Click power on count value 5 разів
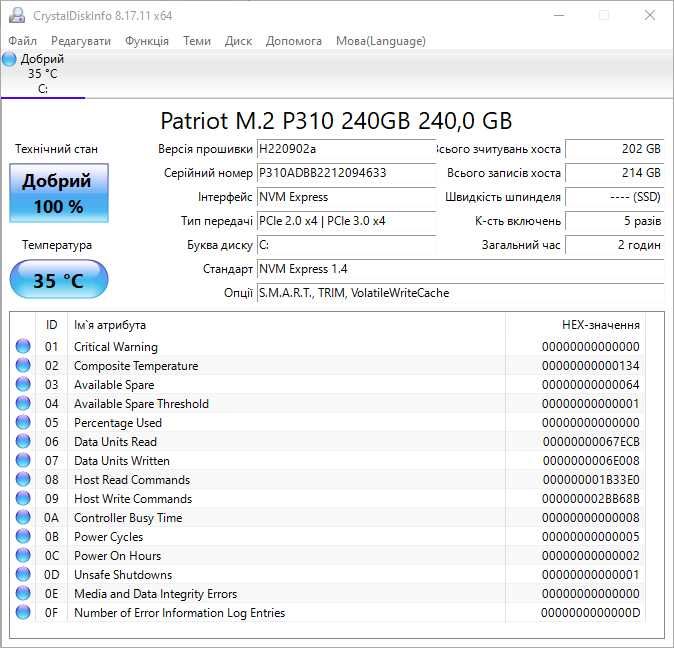The image size is (674, 648). point(615,221)
